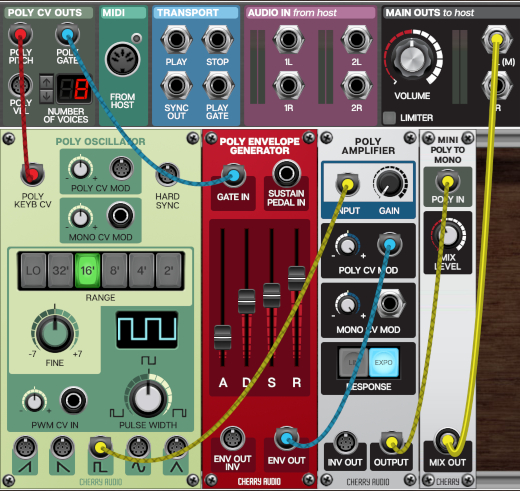Select the EXPO response button
Screen dimensions: 520x491
click(x=384, y=362)
